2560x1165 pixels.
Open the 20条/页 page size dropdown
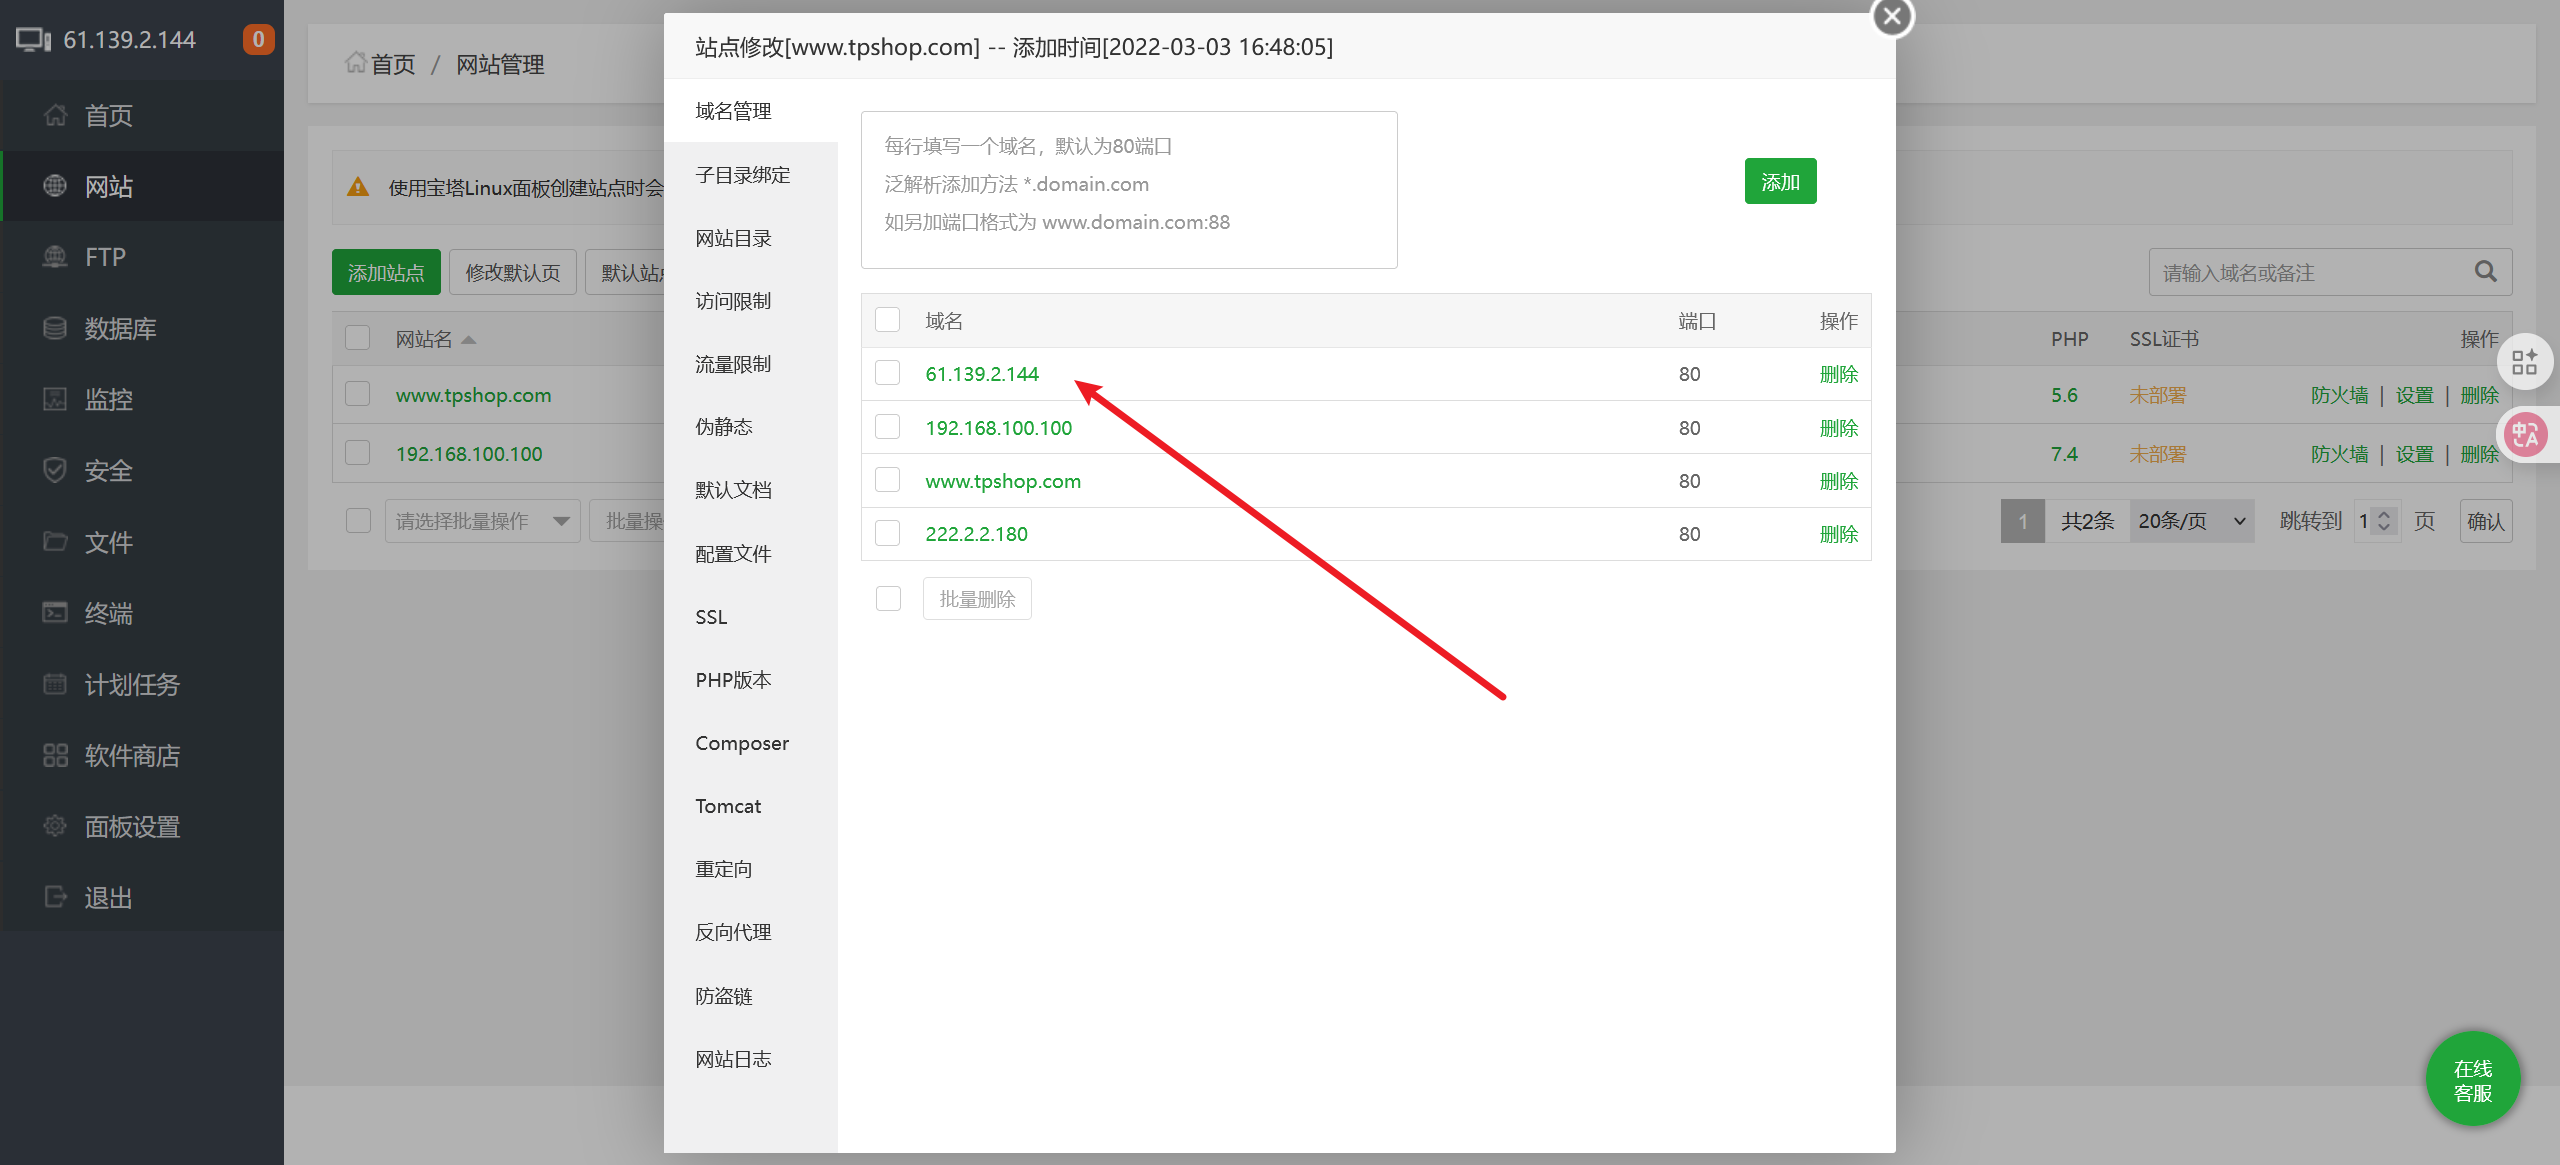[x=2191, y=521]
